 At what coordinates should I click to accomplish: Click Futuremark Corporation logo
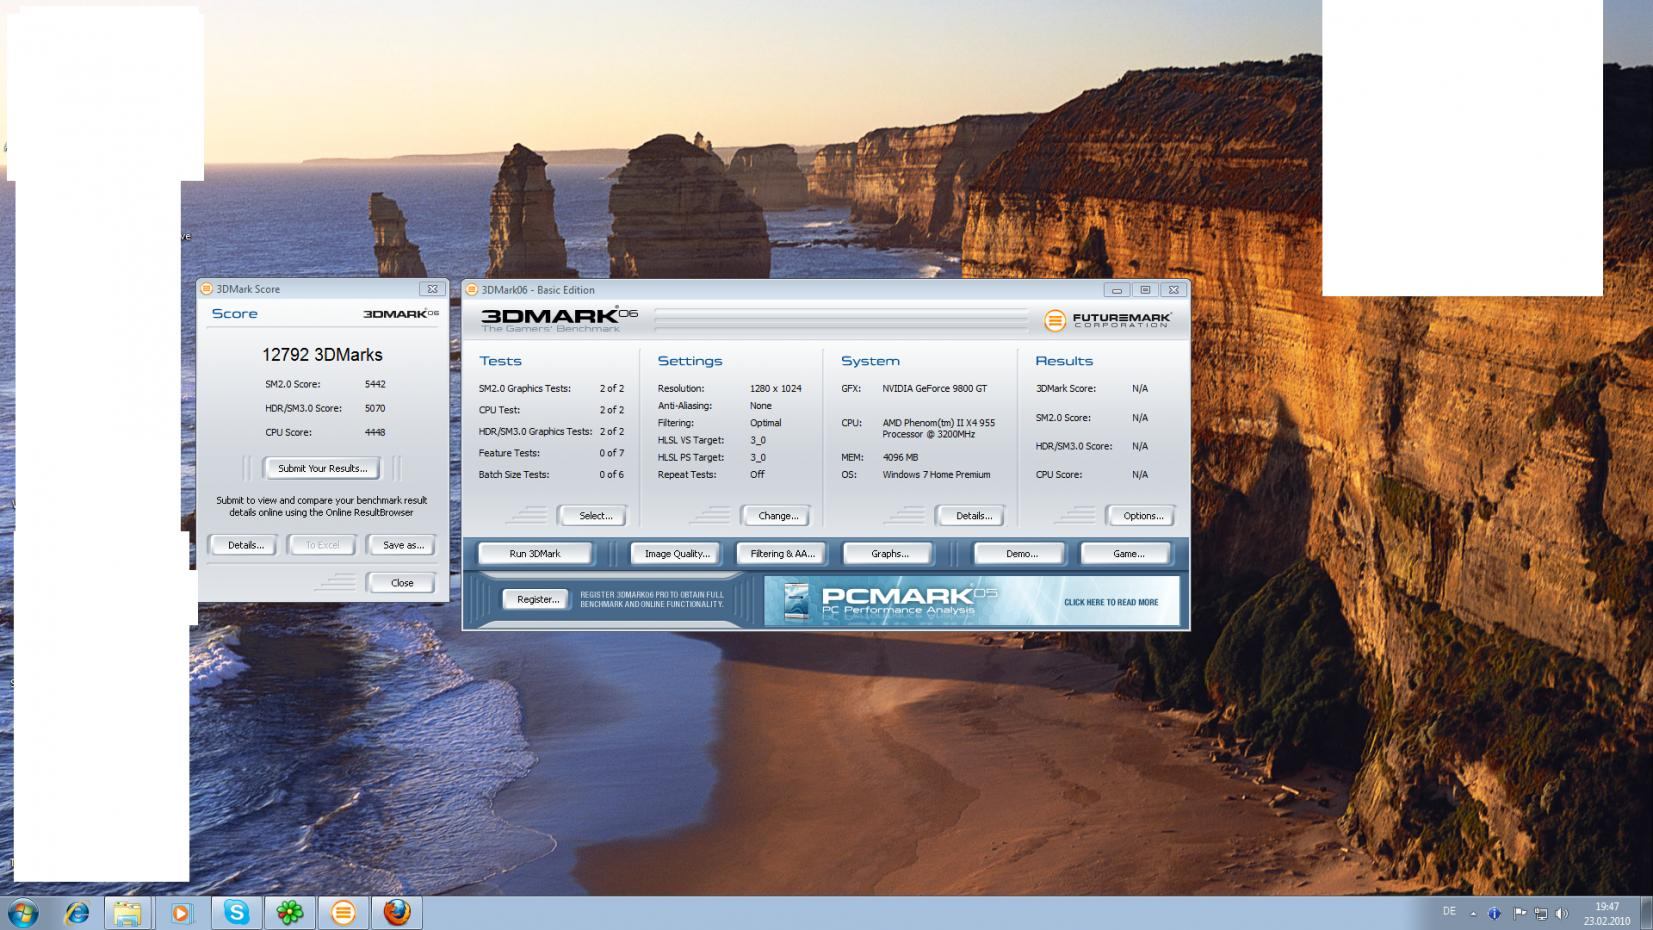1108,320
